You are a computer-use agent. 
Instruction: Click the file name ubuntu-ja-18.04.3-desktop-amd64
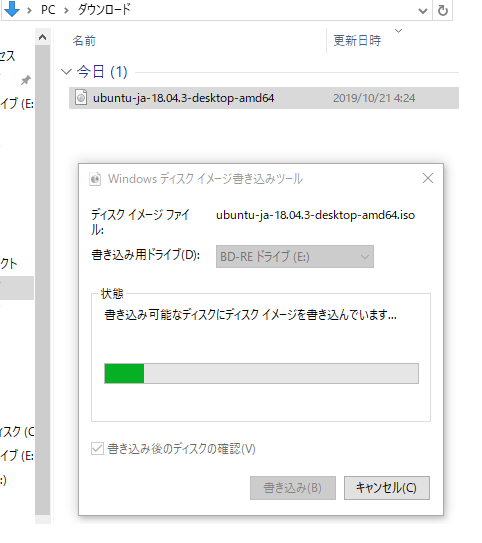[x=184, y=98]
